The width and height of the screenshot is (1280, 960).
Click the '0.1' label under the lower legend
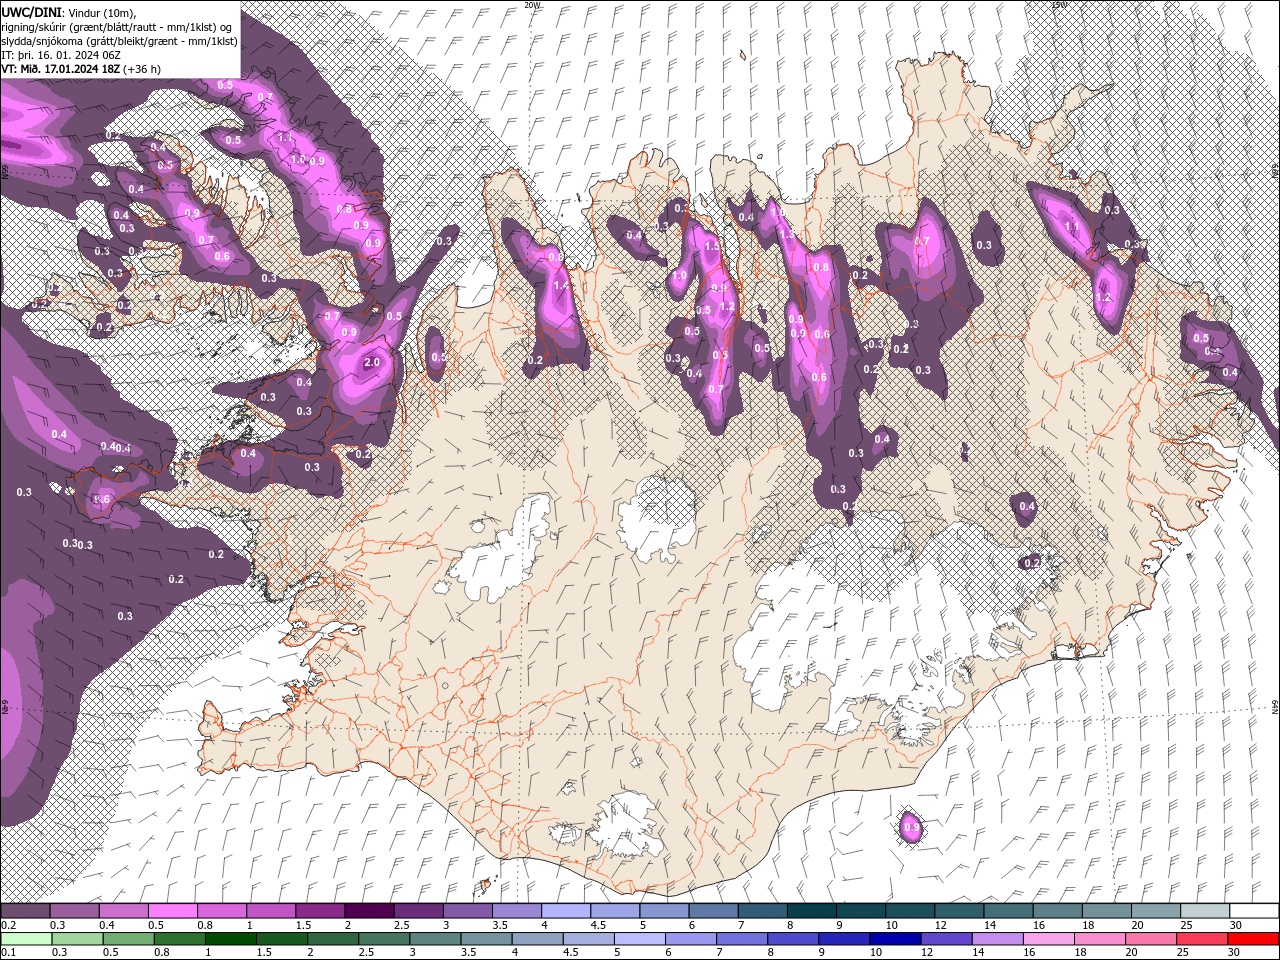[x=9, y=952]
